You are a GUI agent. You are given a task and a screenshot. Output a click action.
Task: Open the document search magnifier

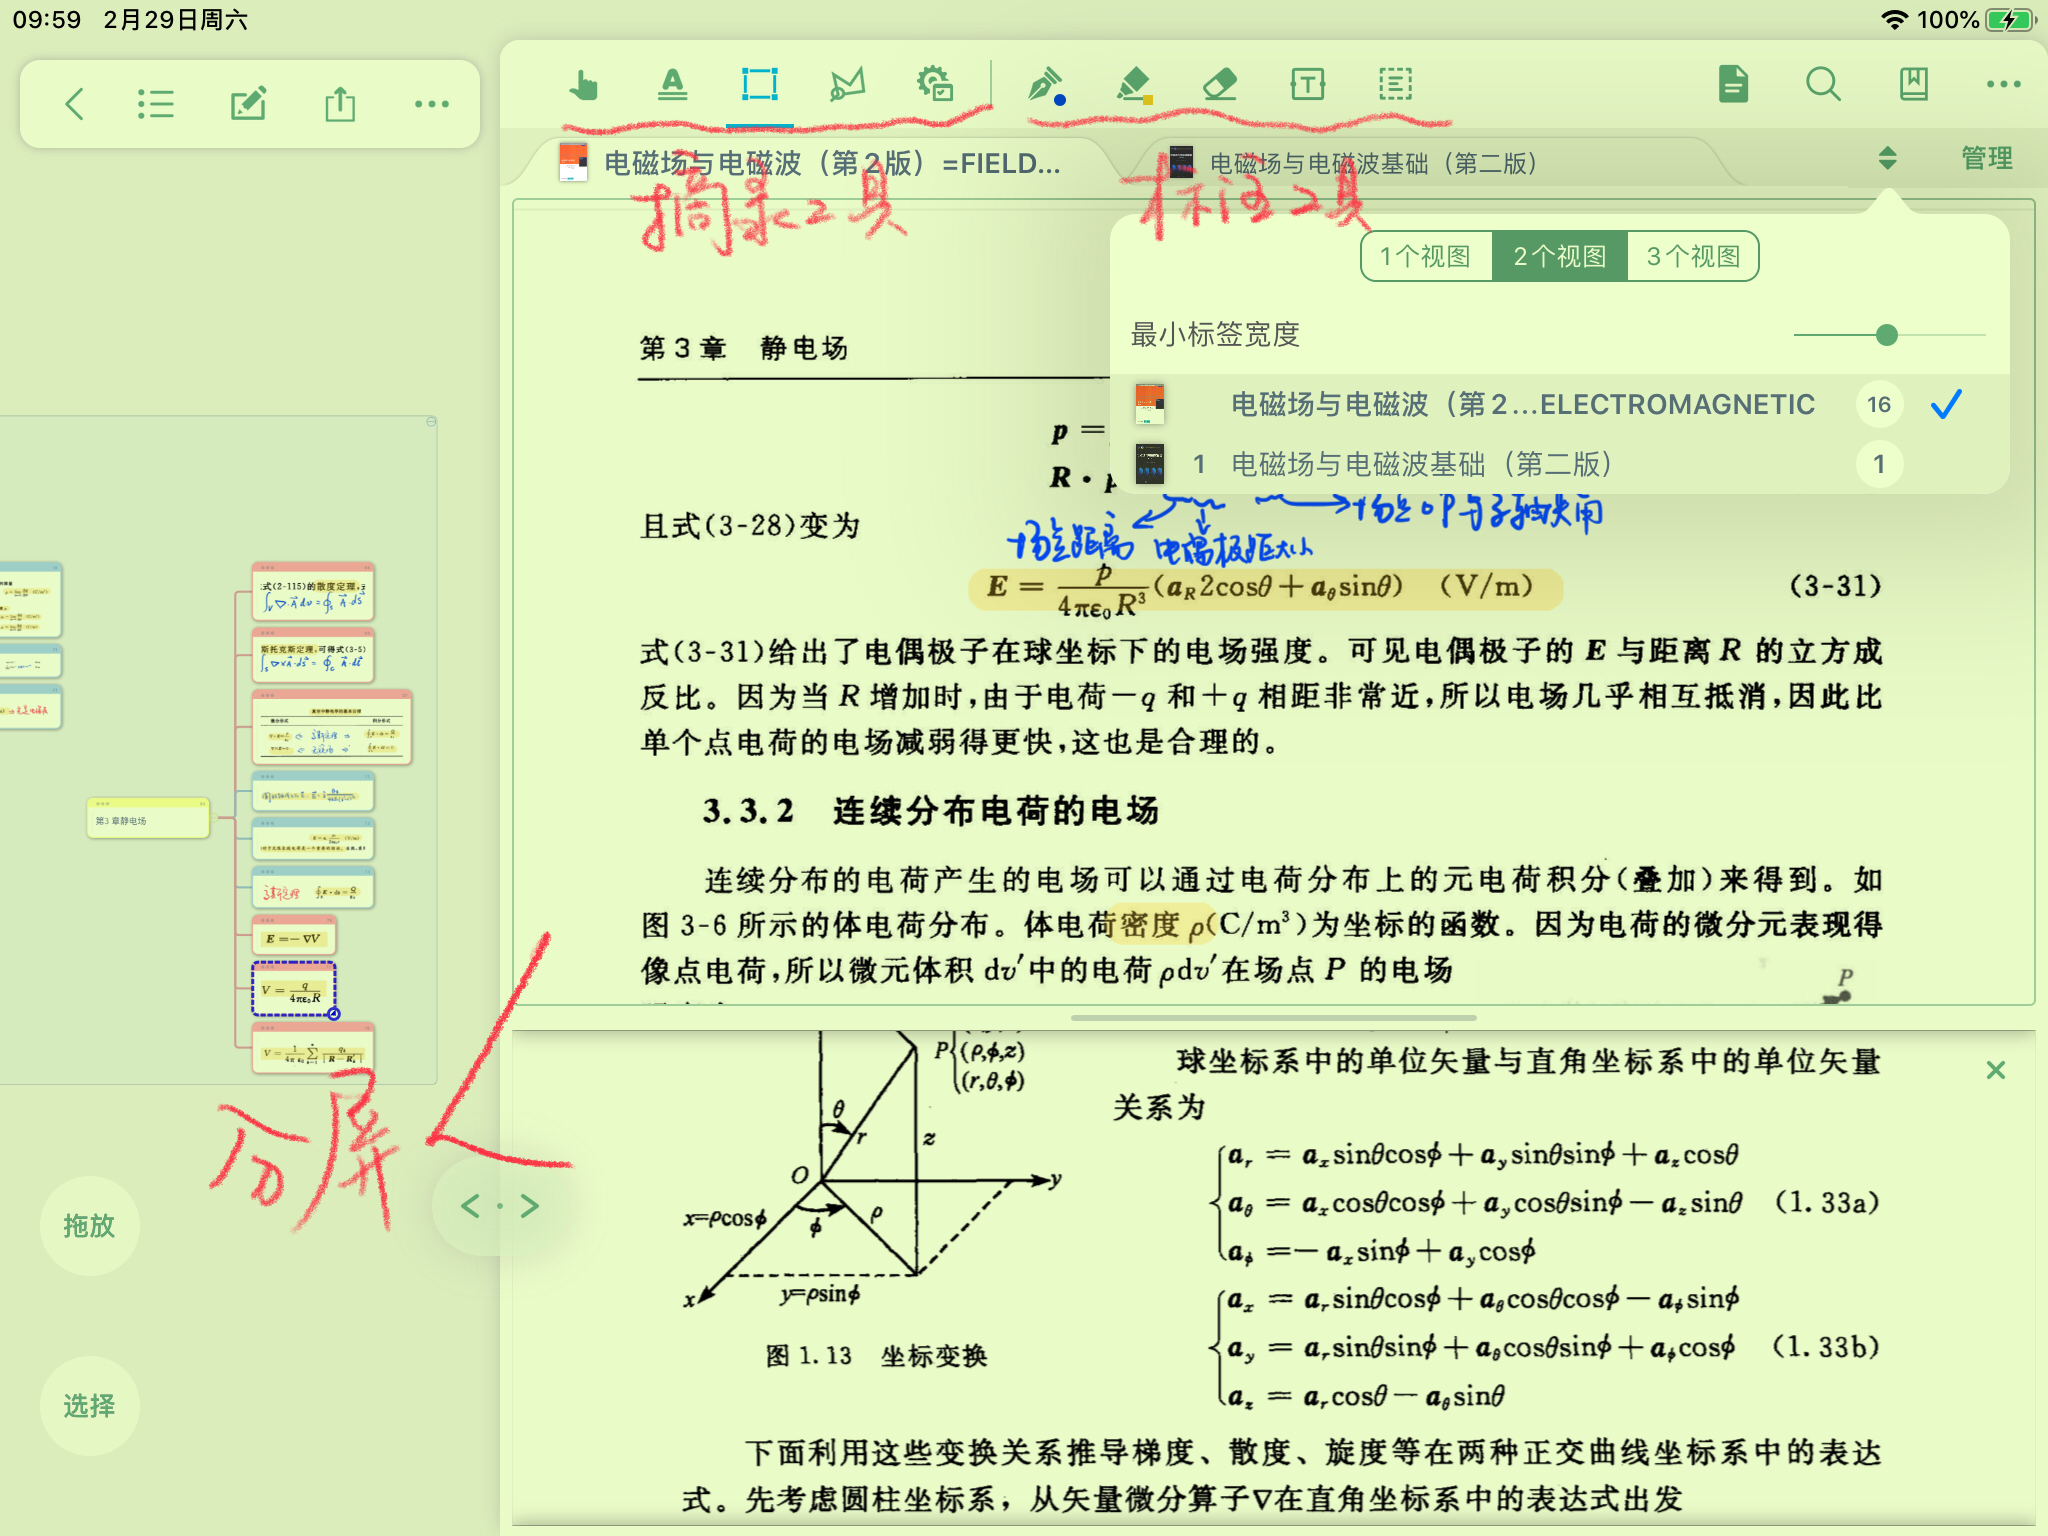pos(1823,86)
